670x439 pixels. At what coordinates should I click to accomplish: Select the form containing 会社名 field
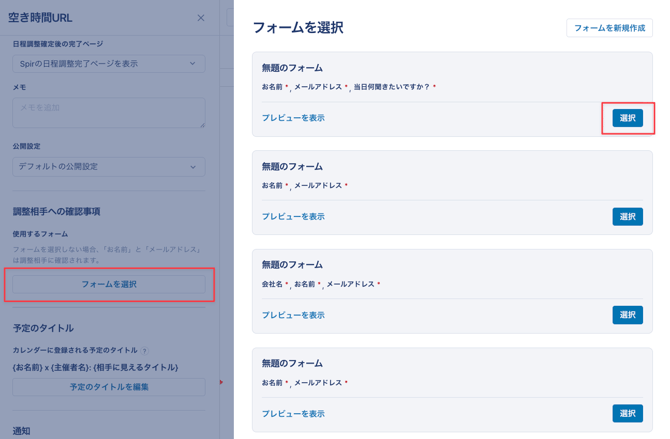point(627,315)
